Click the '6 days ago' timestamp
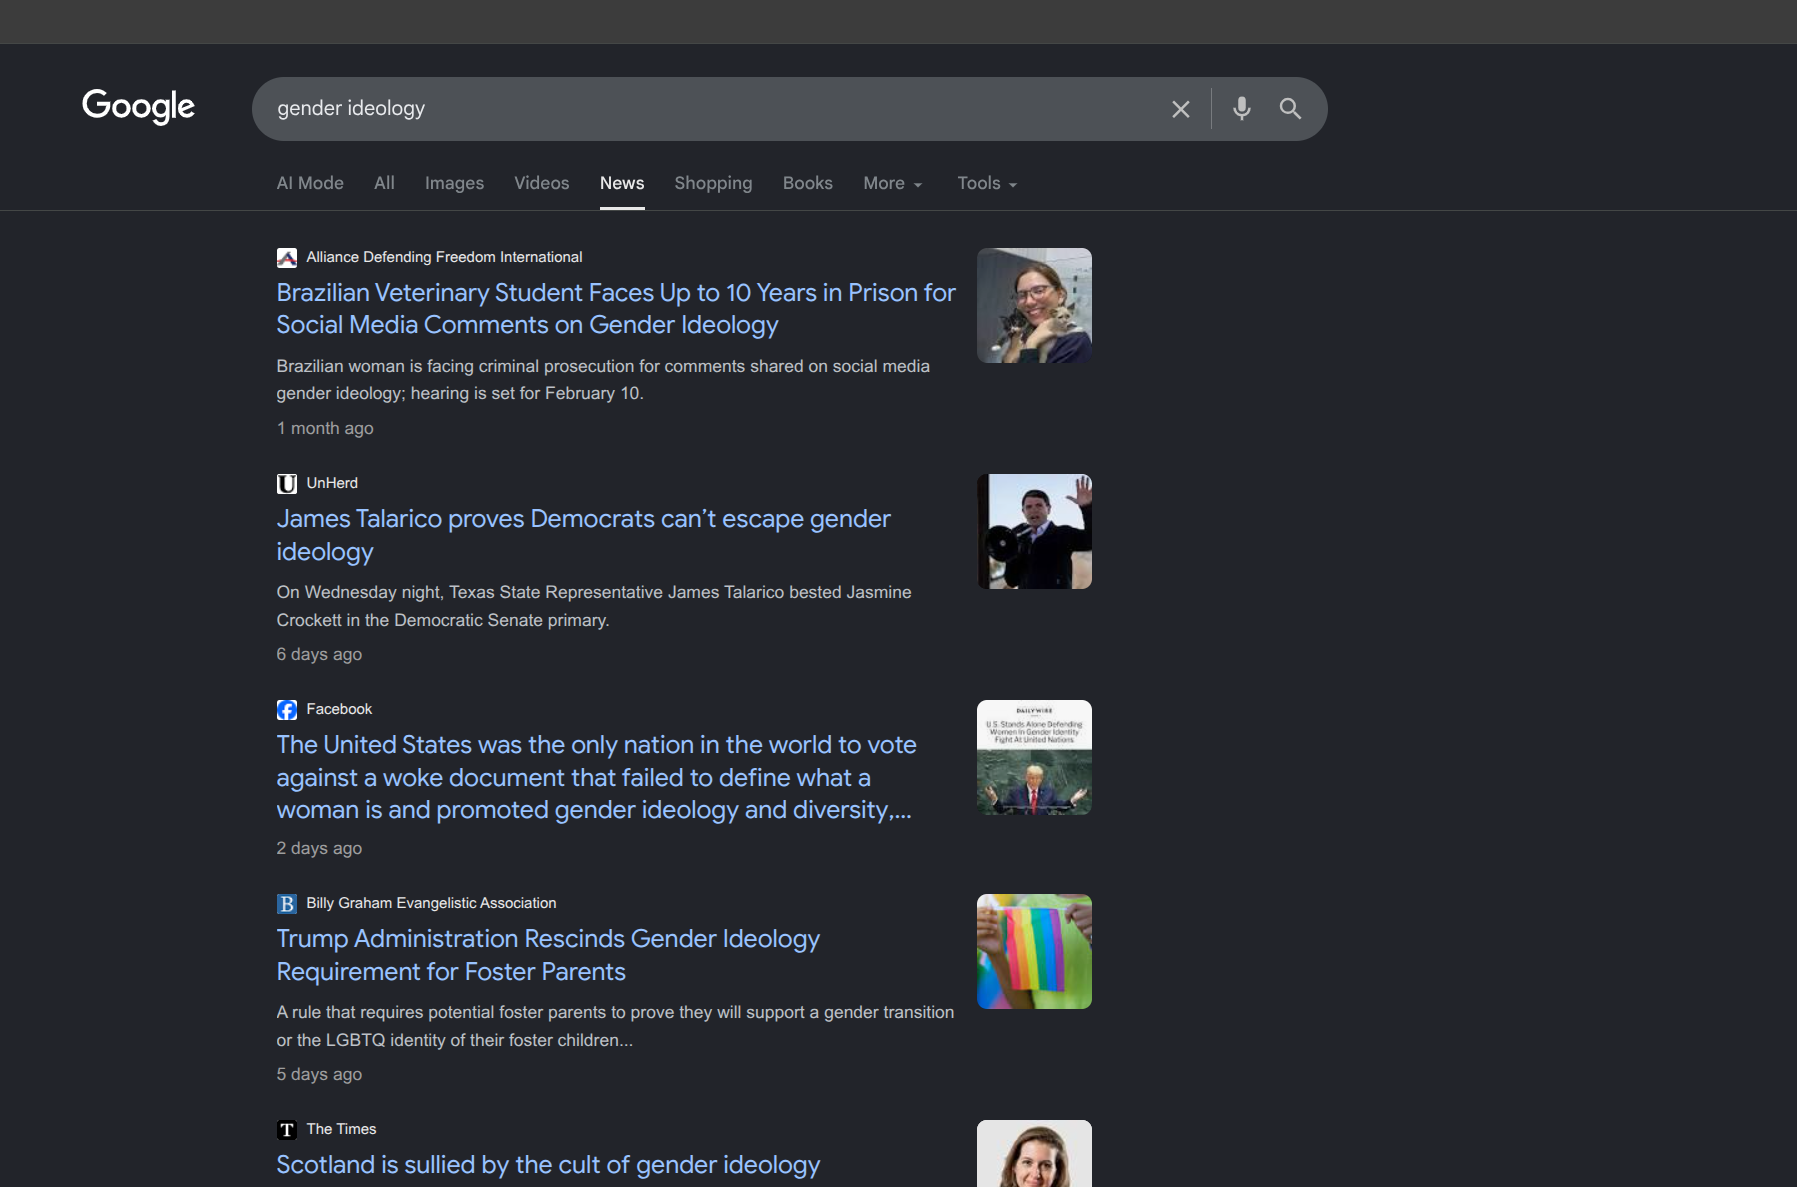The height and width of the screenshot is (1187, 1797). (319, 654)
